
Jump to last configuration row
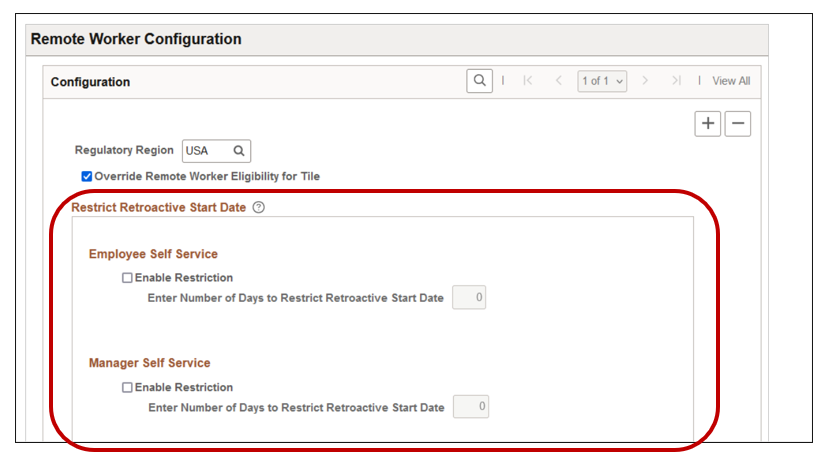coord(676,81)
